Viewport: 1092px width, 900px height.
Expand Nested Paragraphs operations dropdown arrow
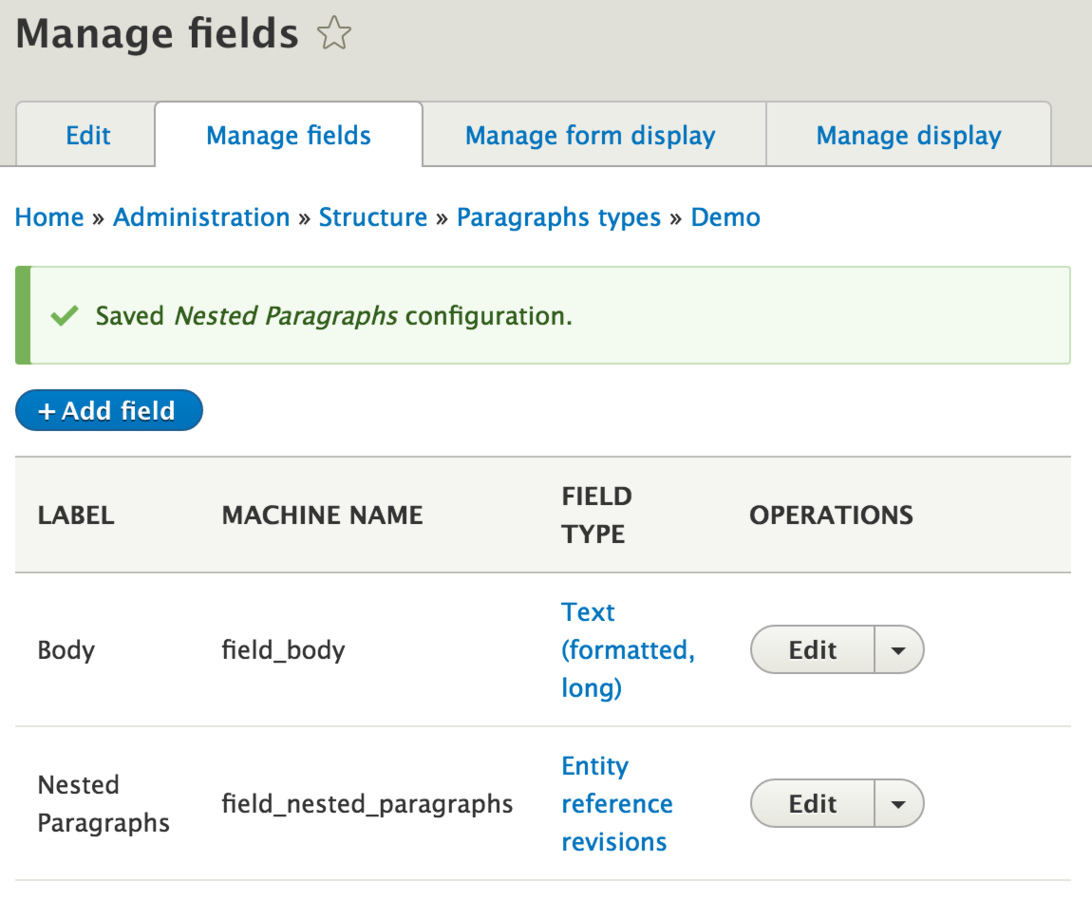coord(898,804)
